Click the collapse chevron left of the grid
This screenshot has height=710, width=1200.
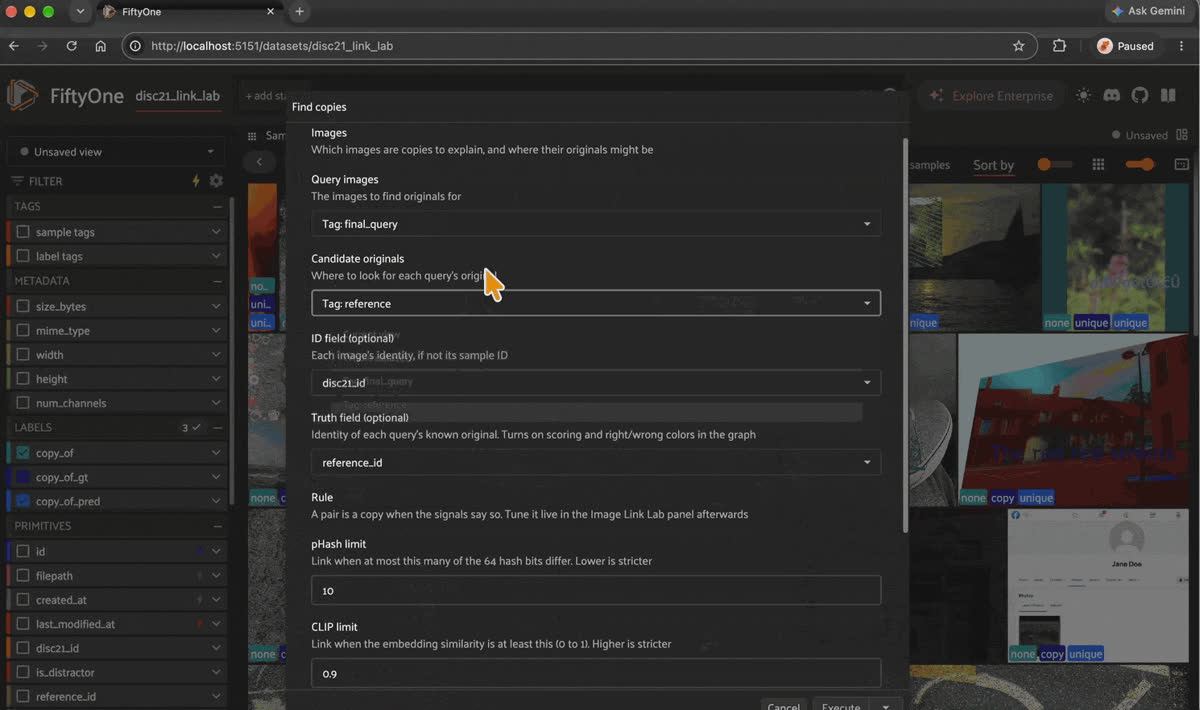[259, 162]
